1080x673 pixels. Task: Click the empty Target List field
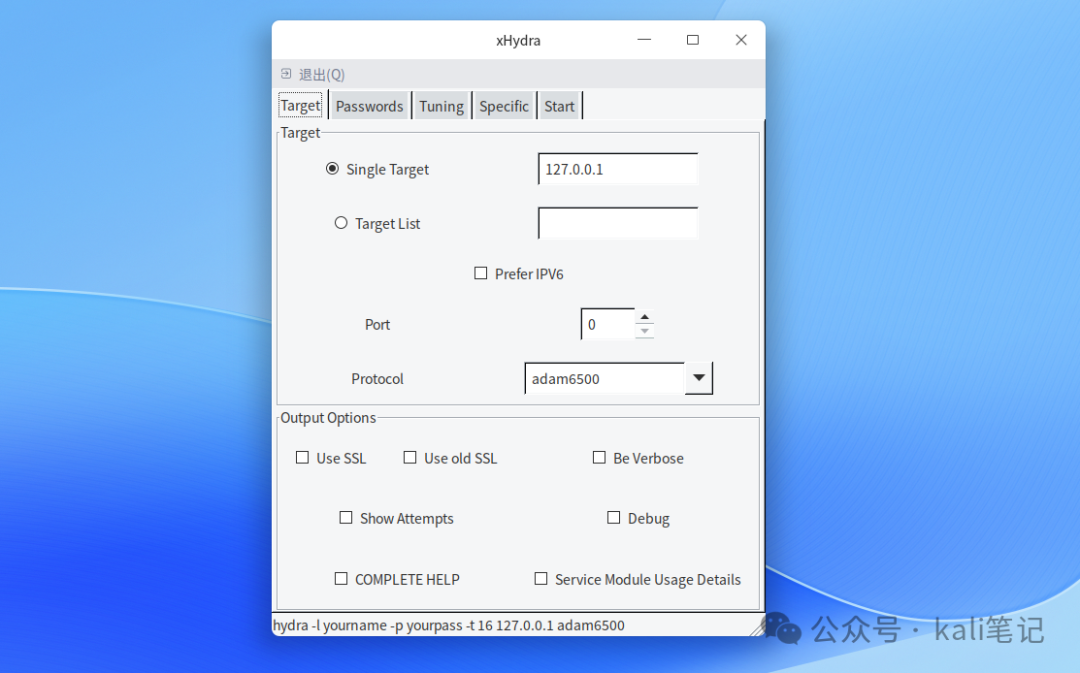click(x=618, y=223)
